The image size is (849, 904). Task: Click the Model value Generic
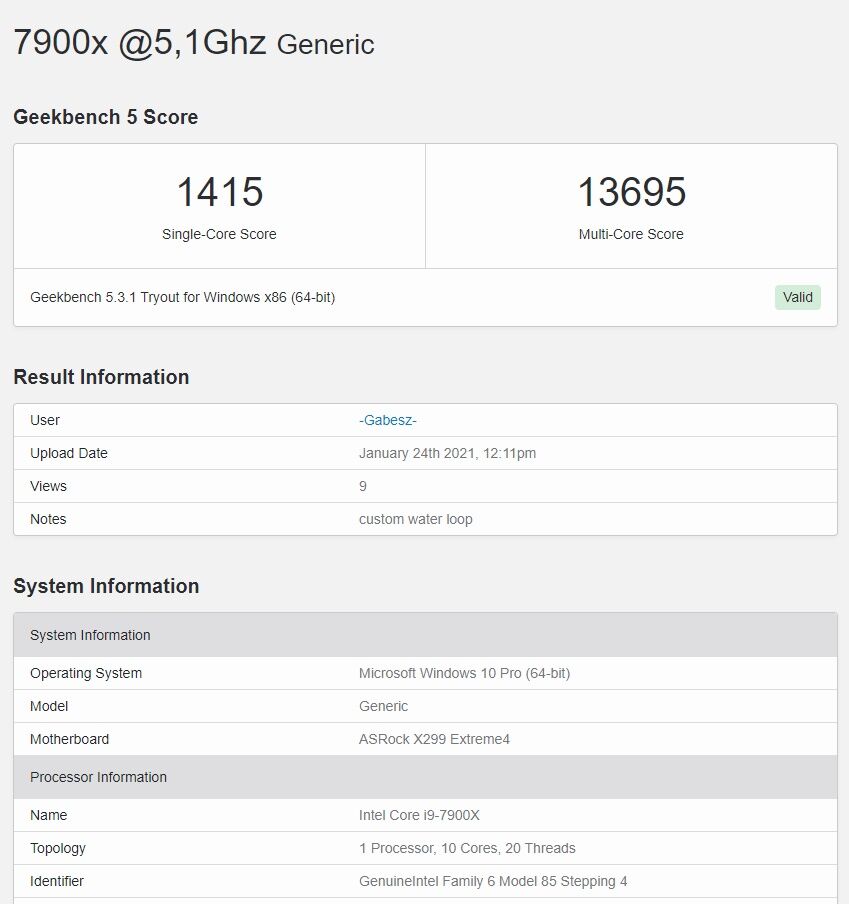point(383,706)
